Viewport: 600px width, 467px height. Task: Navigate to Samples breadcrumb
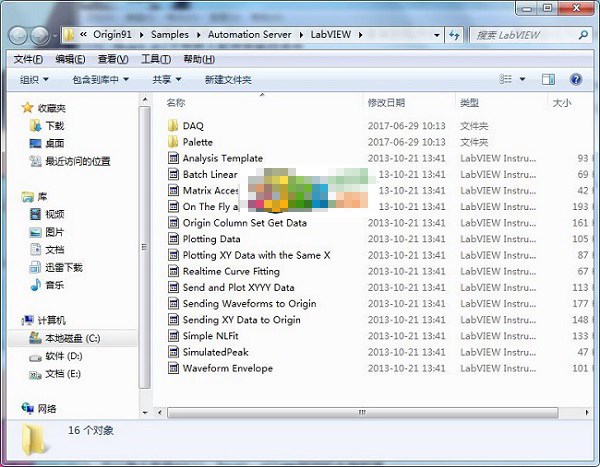pyautogui.click(x=170, y=34)
